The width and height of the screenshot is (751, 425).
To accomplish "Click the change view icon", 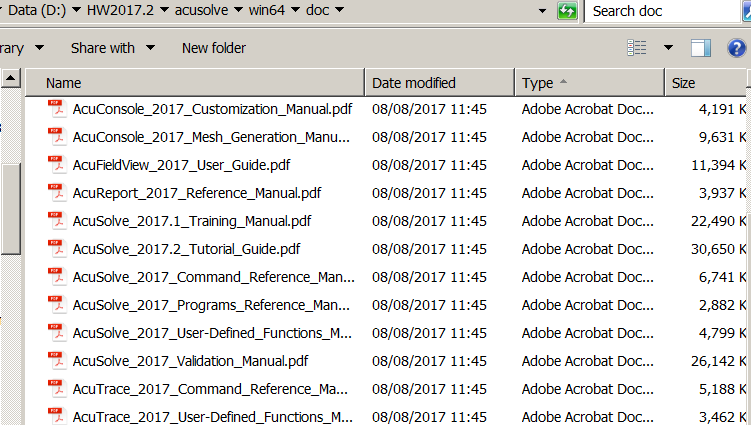I will point(637,47).
